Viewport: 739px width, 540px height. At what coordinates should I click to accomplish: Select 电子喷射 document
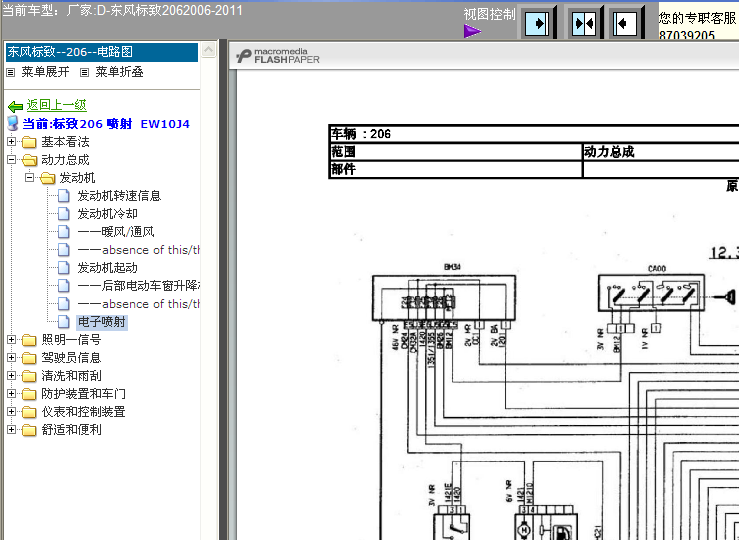pos(102,322)
